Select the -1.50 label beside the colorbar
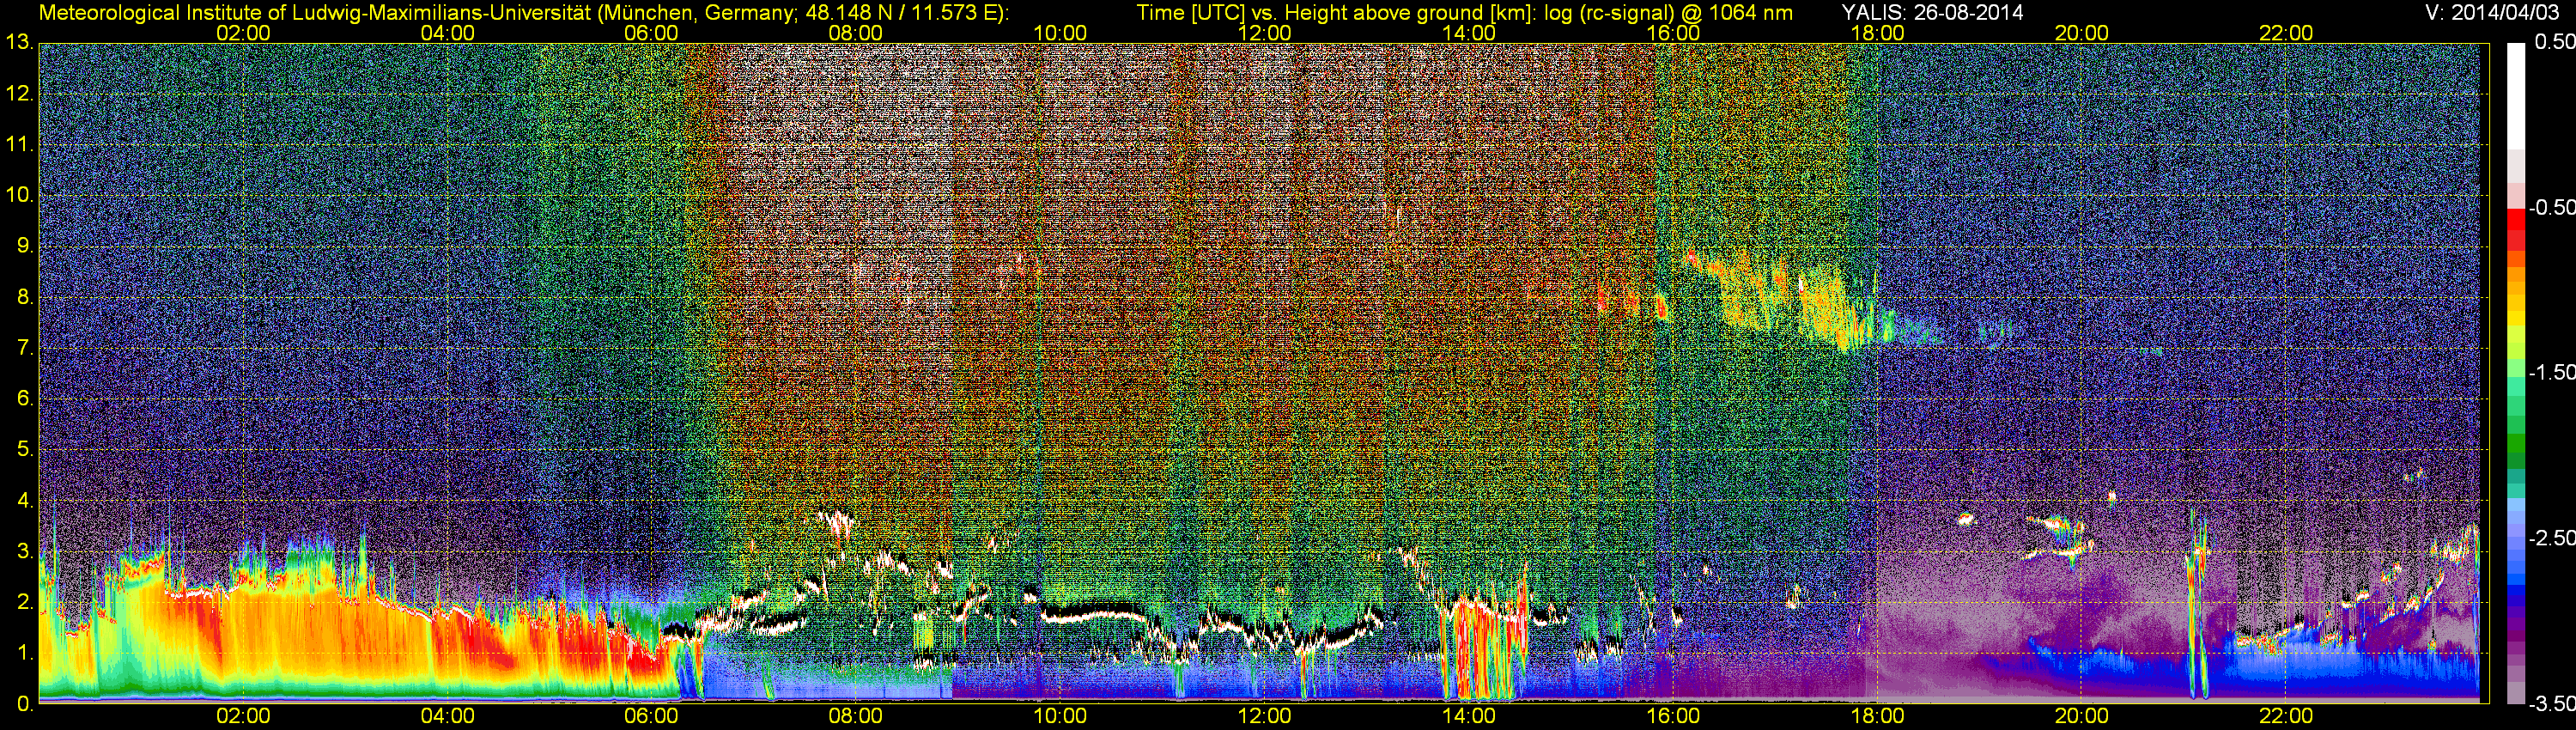This screenshot has height=730, width=2576. [2551, 372]
